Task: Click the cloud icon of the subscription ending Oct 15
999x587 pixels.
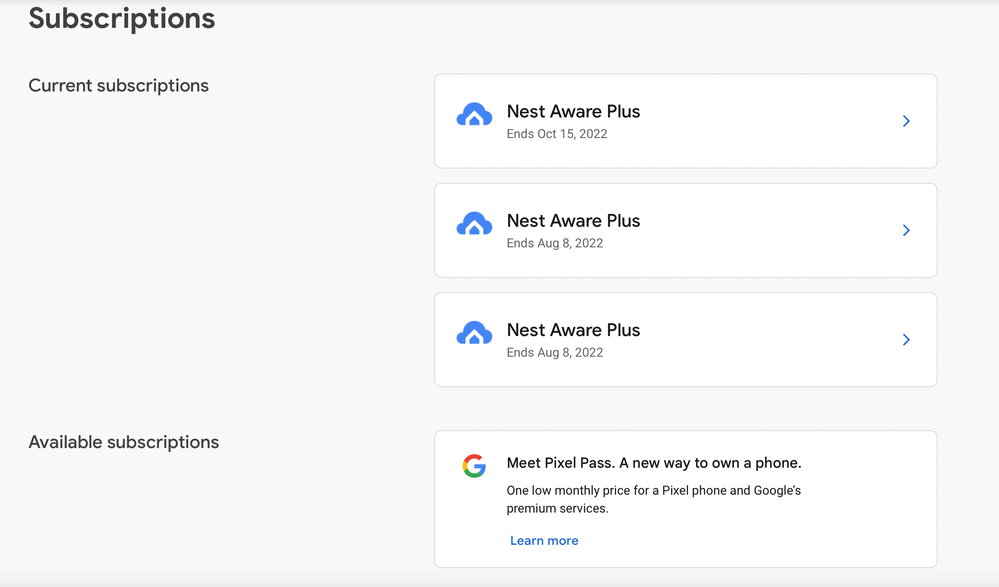Action: pos(474,116)
